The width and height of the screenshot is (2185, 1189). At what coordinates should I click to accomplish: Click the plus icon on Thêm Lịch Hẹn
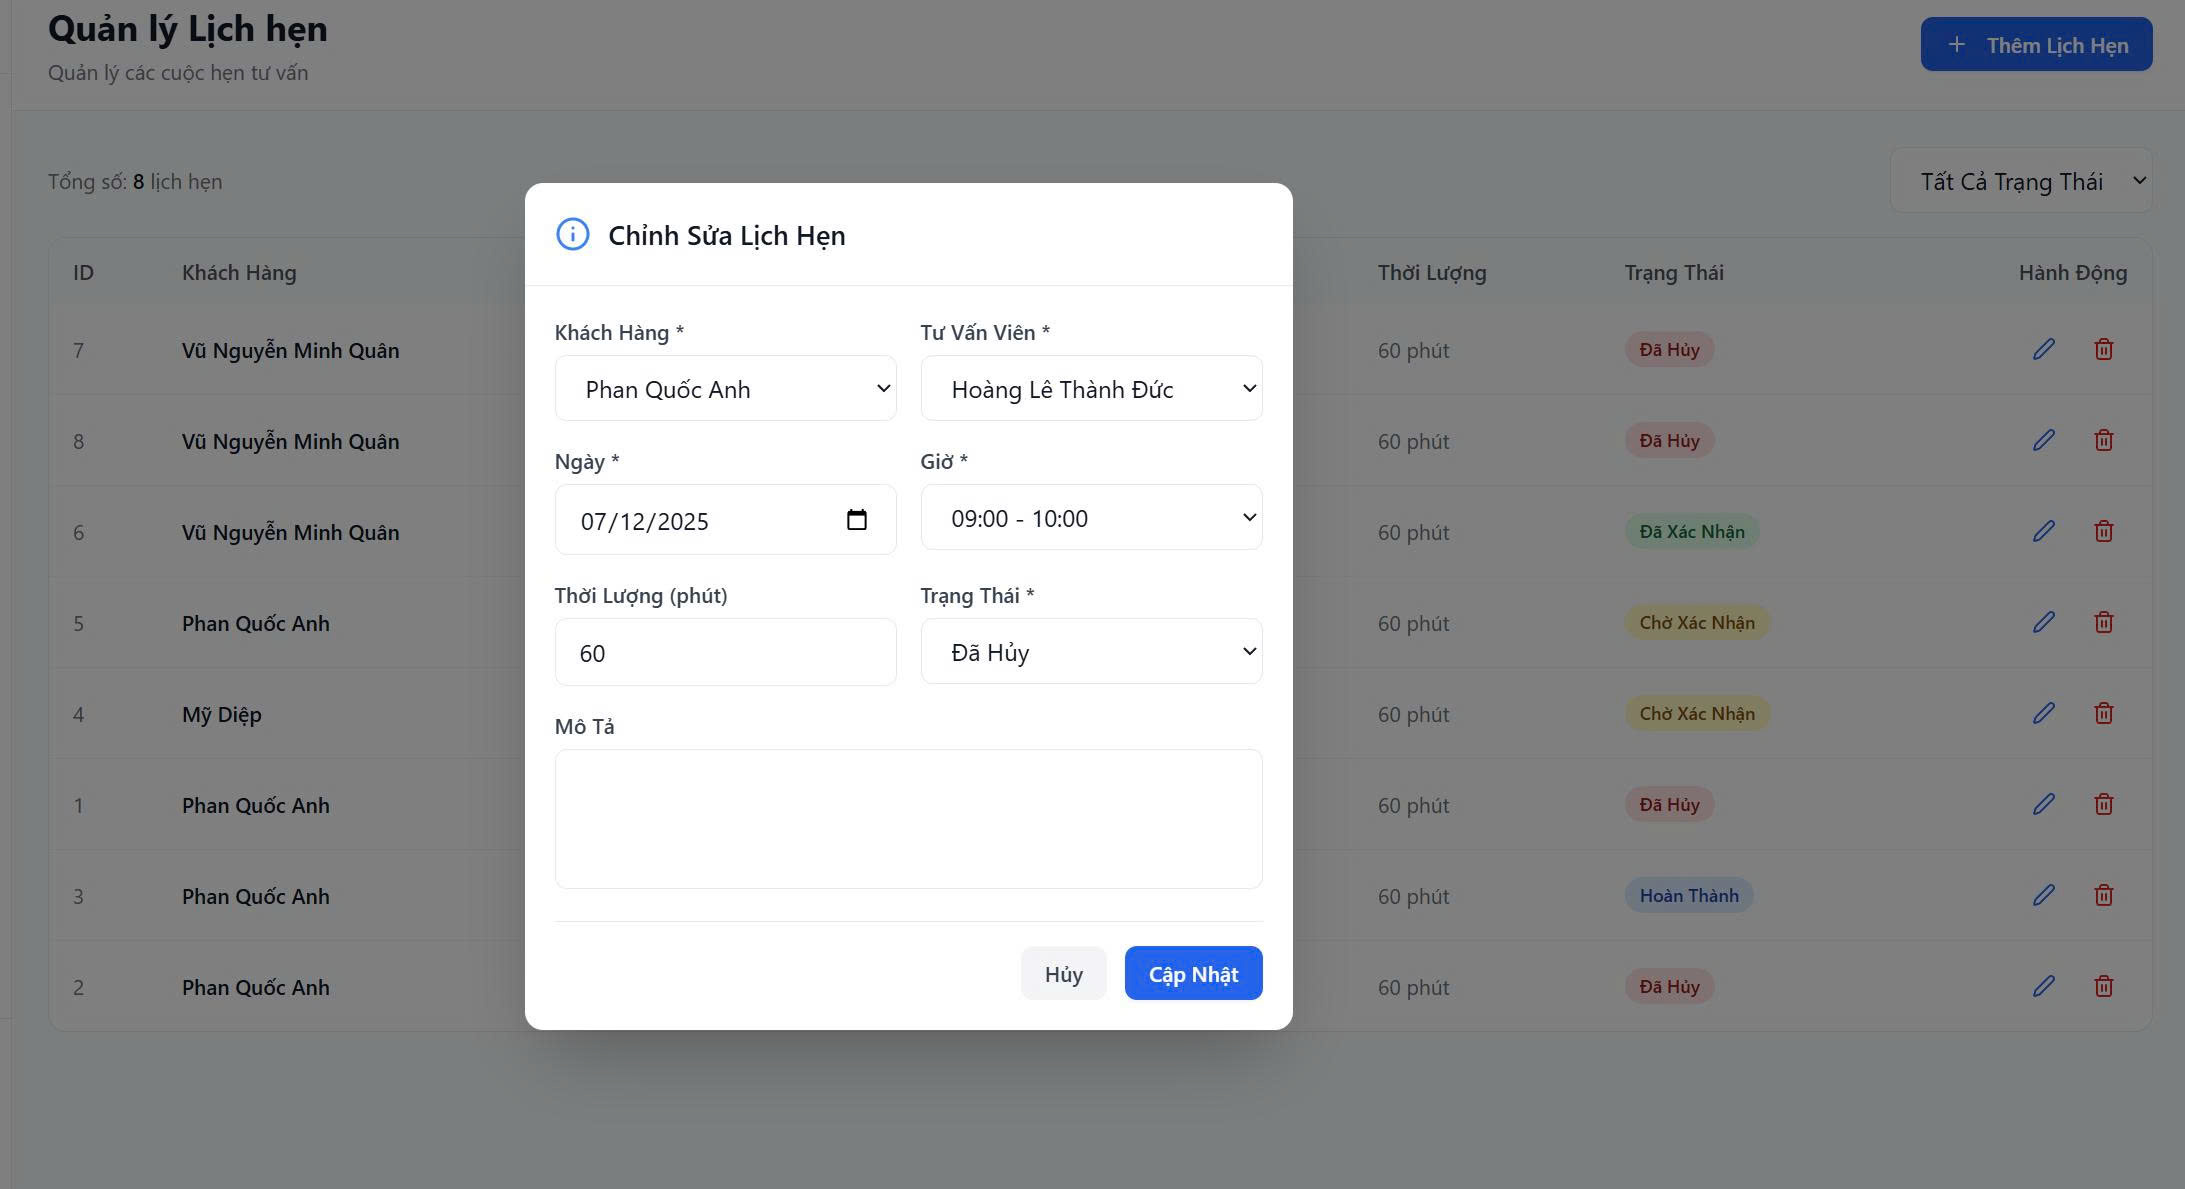1957,45
